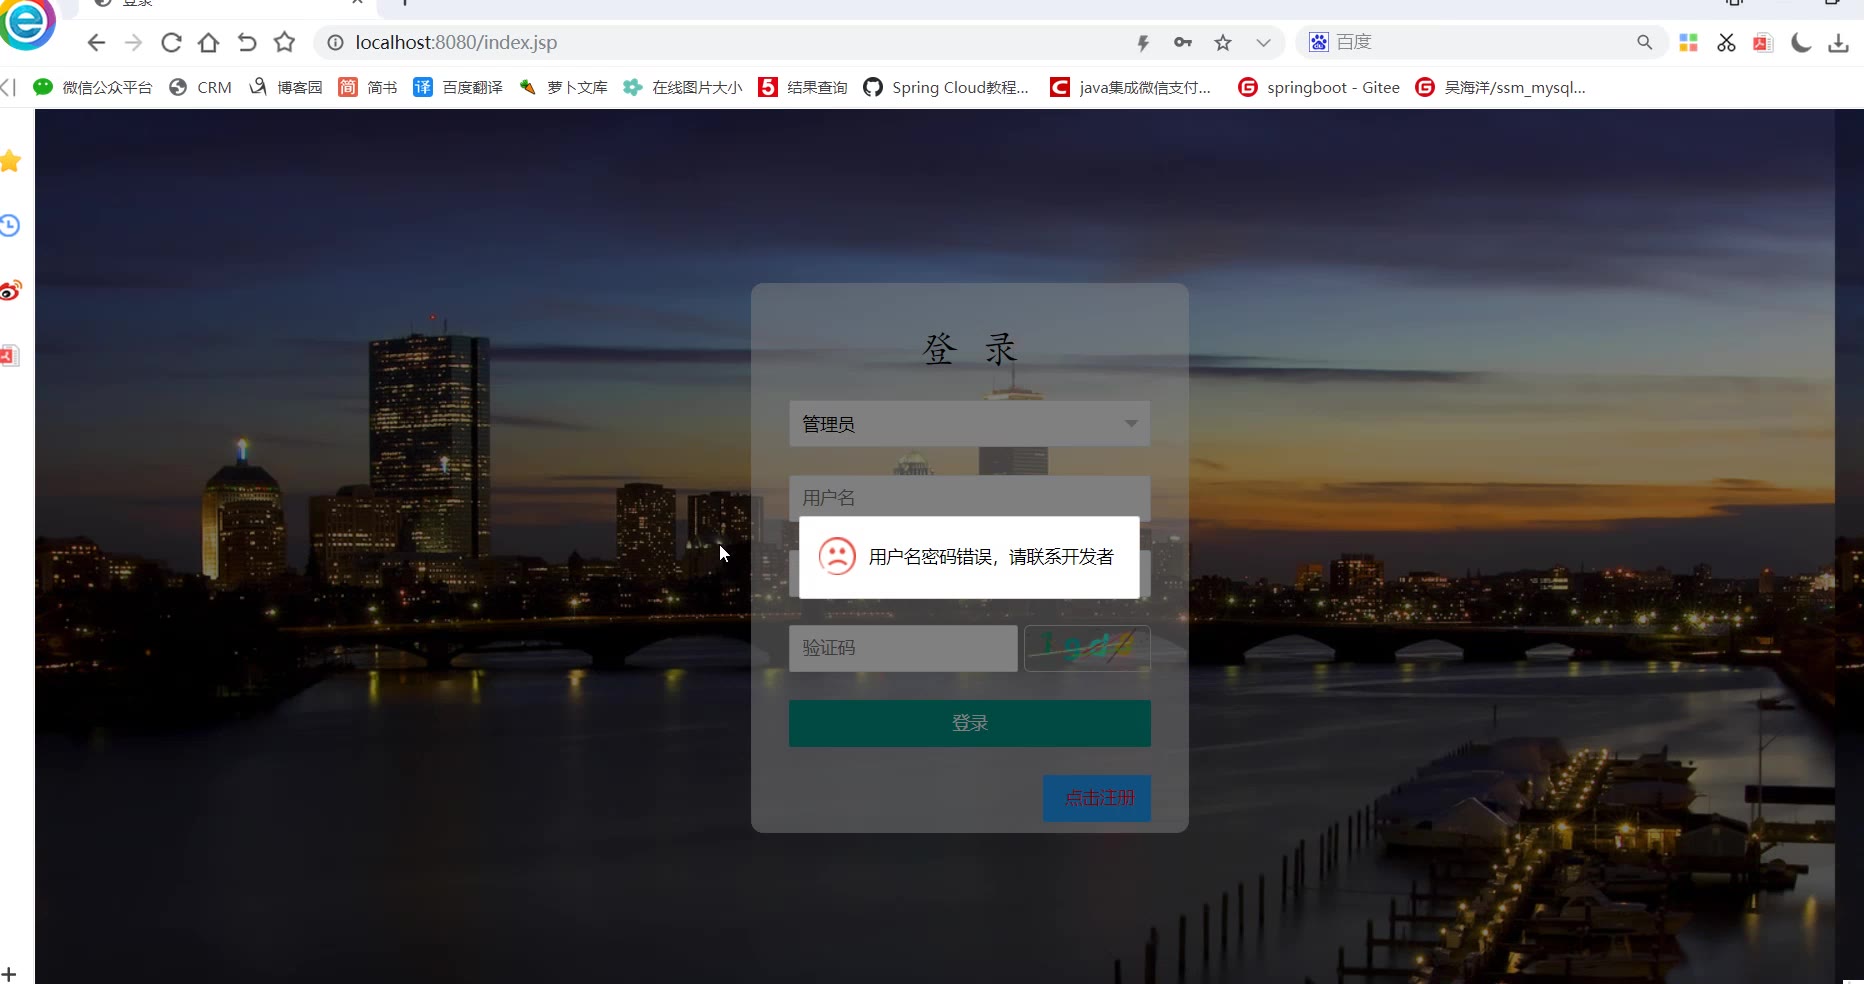Open the 吴海洋/ssm_mysql bookmark
1864x984 pixels.
[x=1500, y=87]
